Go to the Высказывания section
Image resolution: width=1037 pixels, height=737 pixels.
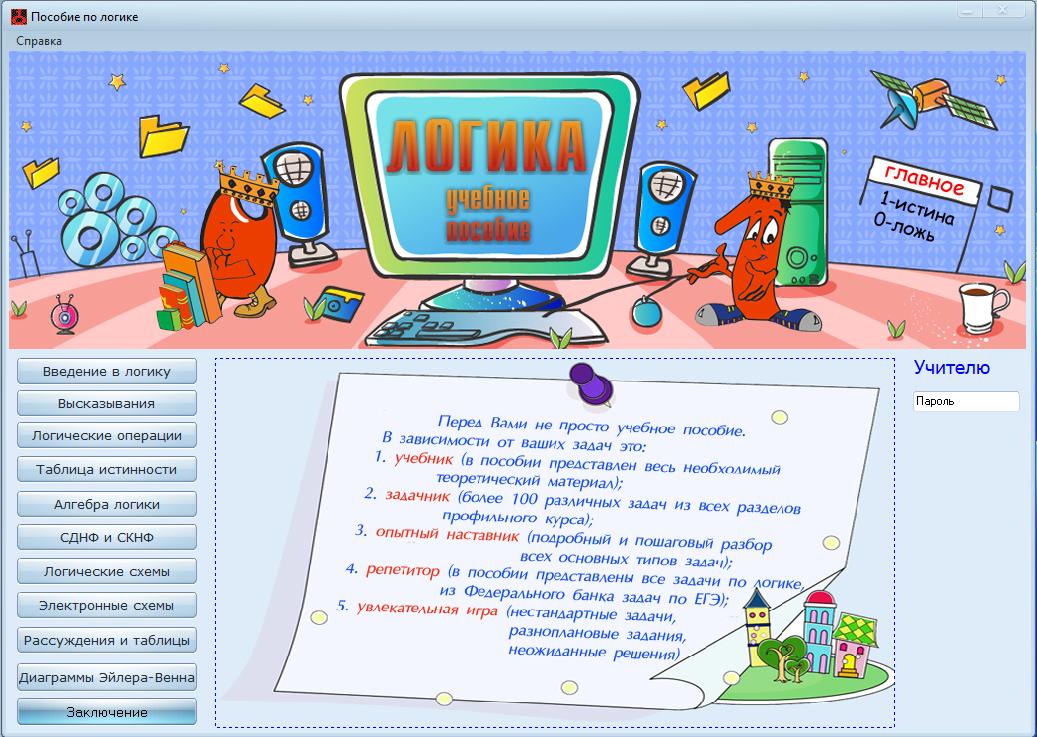click(x=106, y=403)
